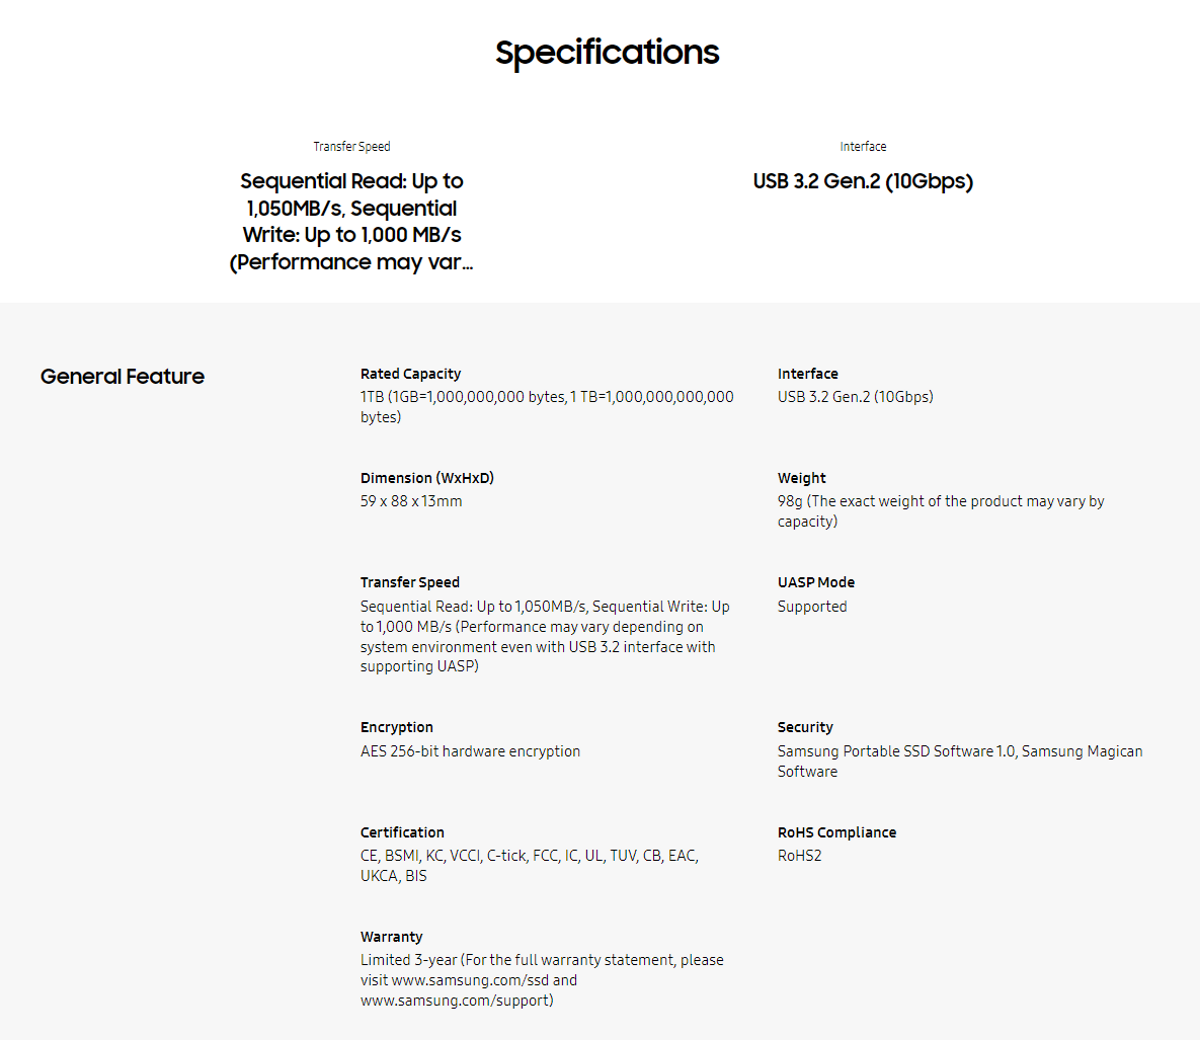This screenshot has height=1040, width=1200.
Task: Click the RoHS2 compliance value
Action: click(800, 856)
